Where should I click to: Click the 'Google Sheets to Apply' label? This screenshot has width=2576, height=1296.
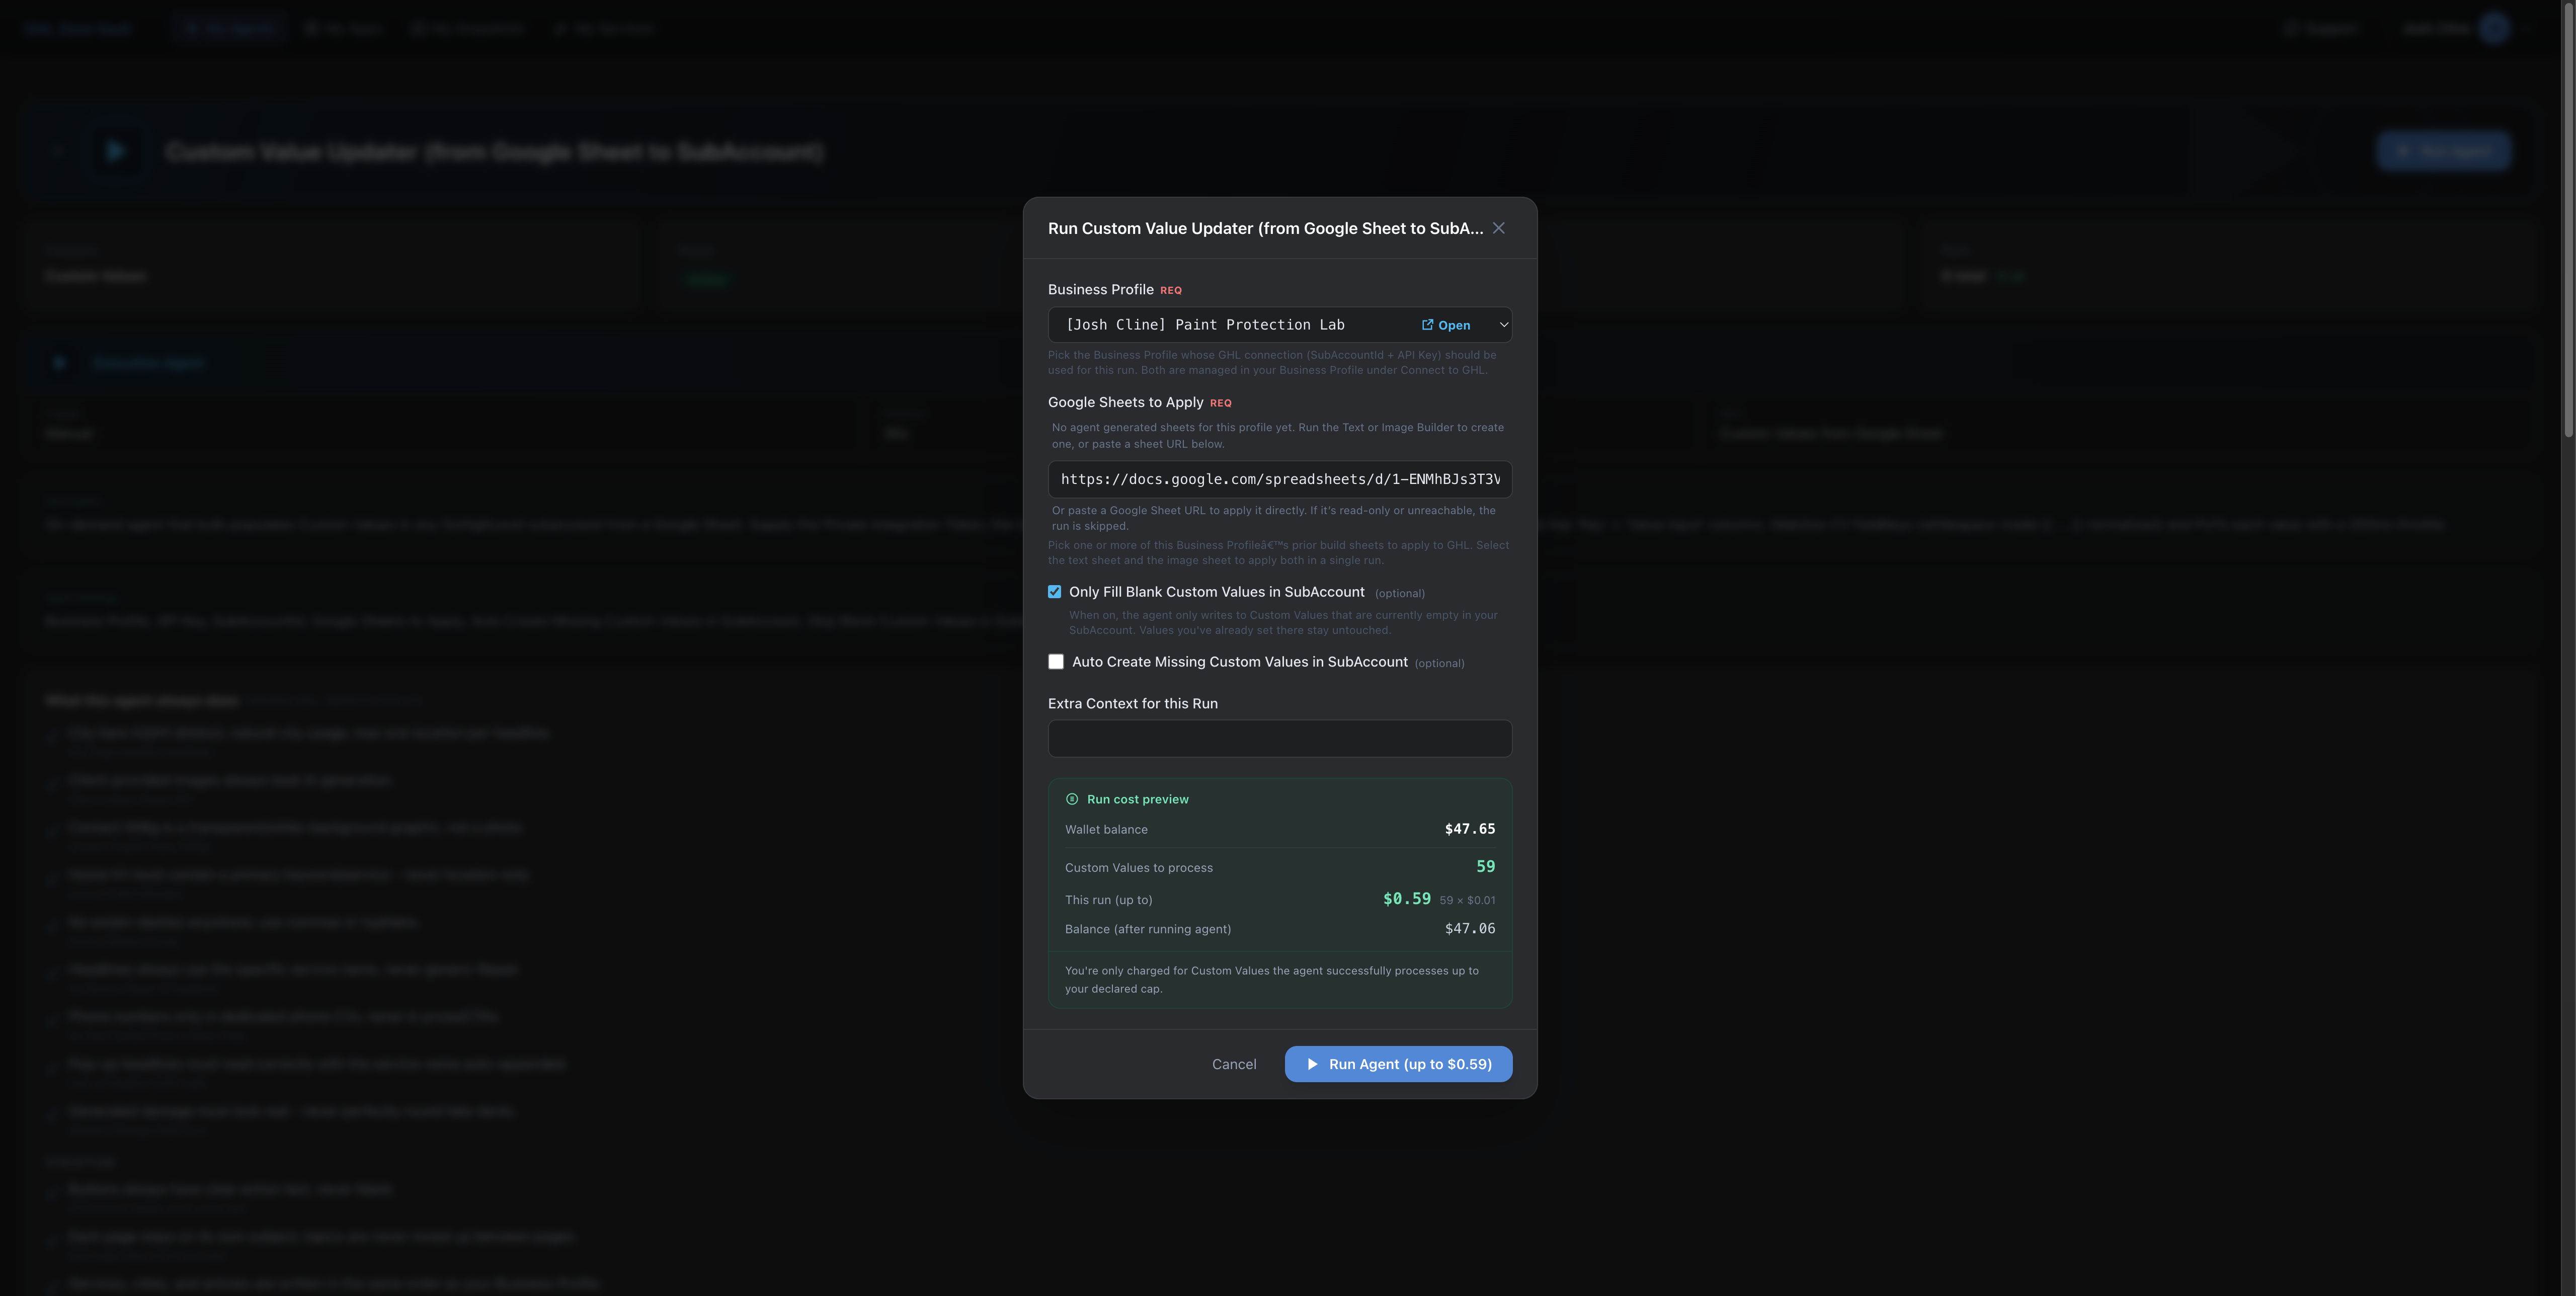[x=1126, y=402]
